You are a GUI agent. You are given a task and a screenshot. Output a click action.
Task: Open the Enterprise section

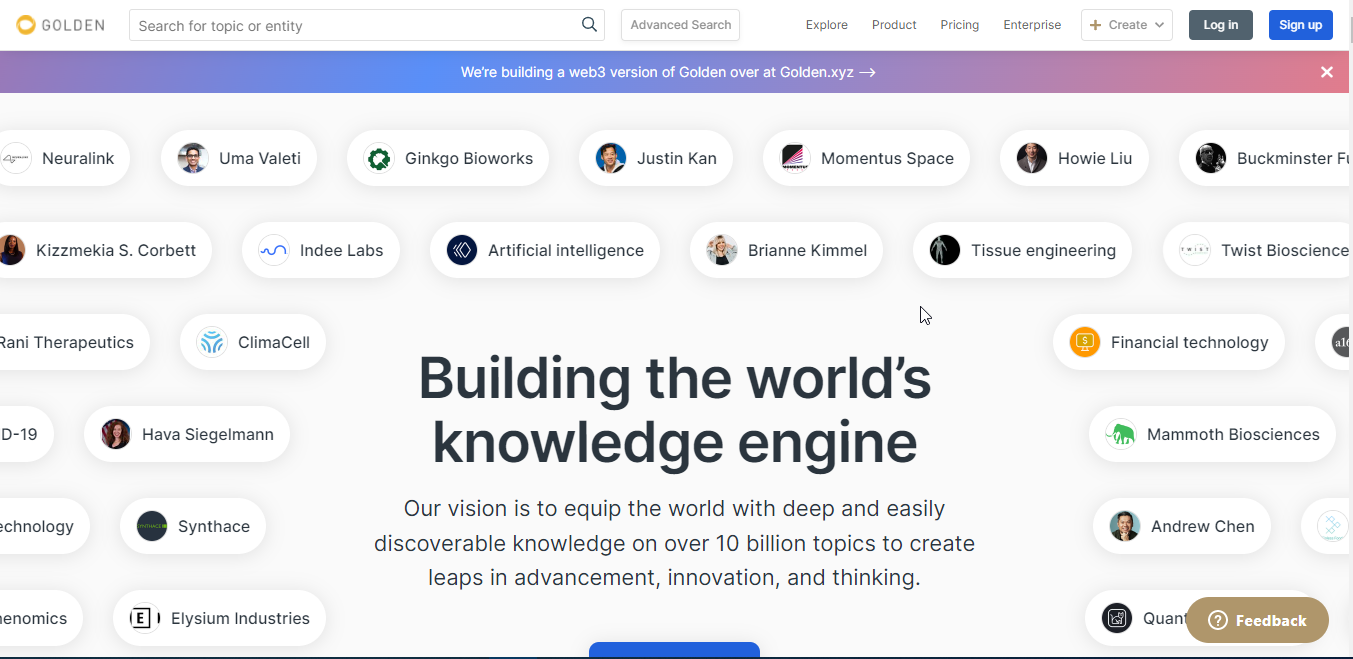click(x=1032, y=25)
